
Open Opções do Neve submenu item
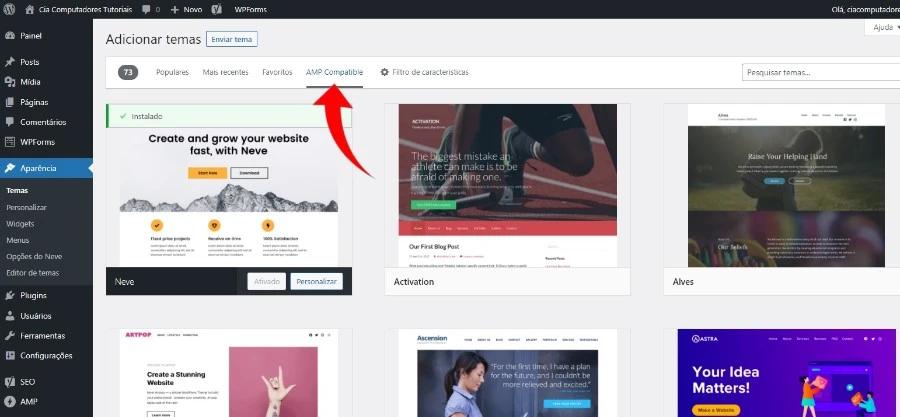(34, 256)
